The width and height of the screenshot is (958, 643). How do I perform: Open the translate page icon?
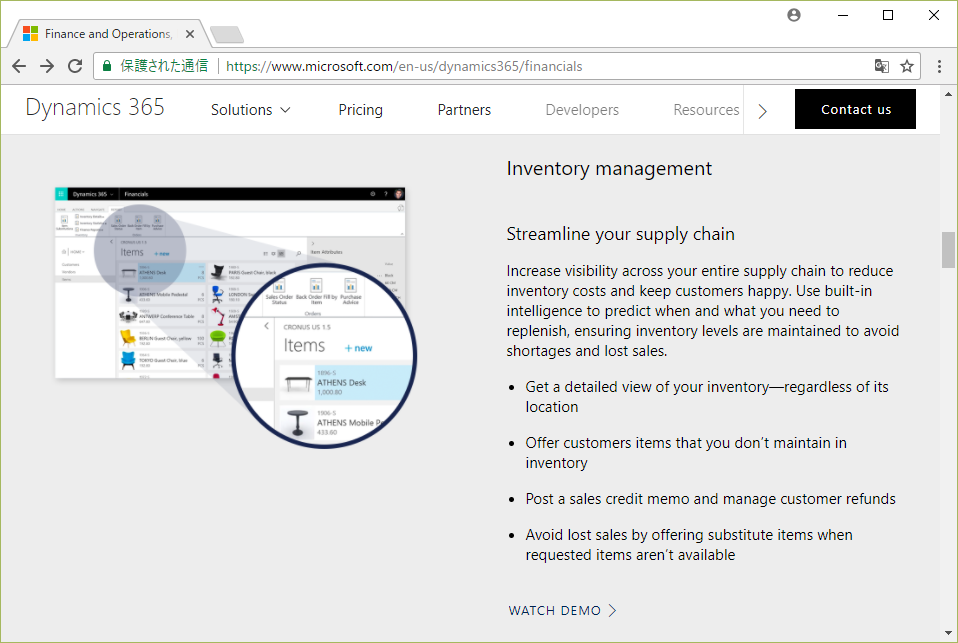(882, 66)
